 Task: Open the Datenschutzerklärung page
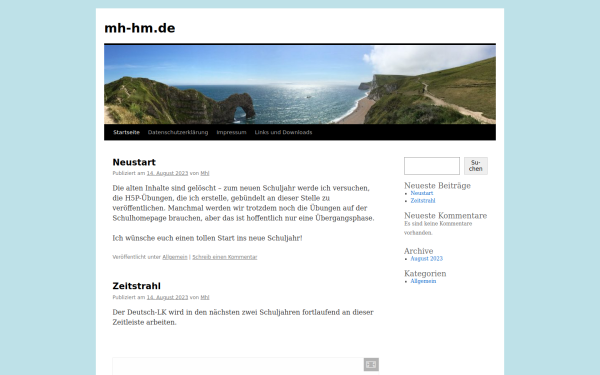pos(178,132)
